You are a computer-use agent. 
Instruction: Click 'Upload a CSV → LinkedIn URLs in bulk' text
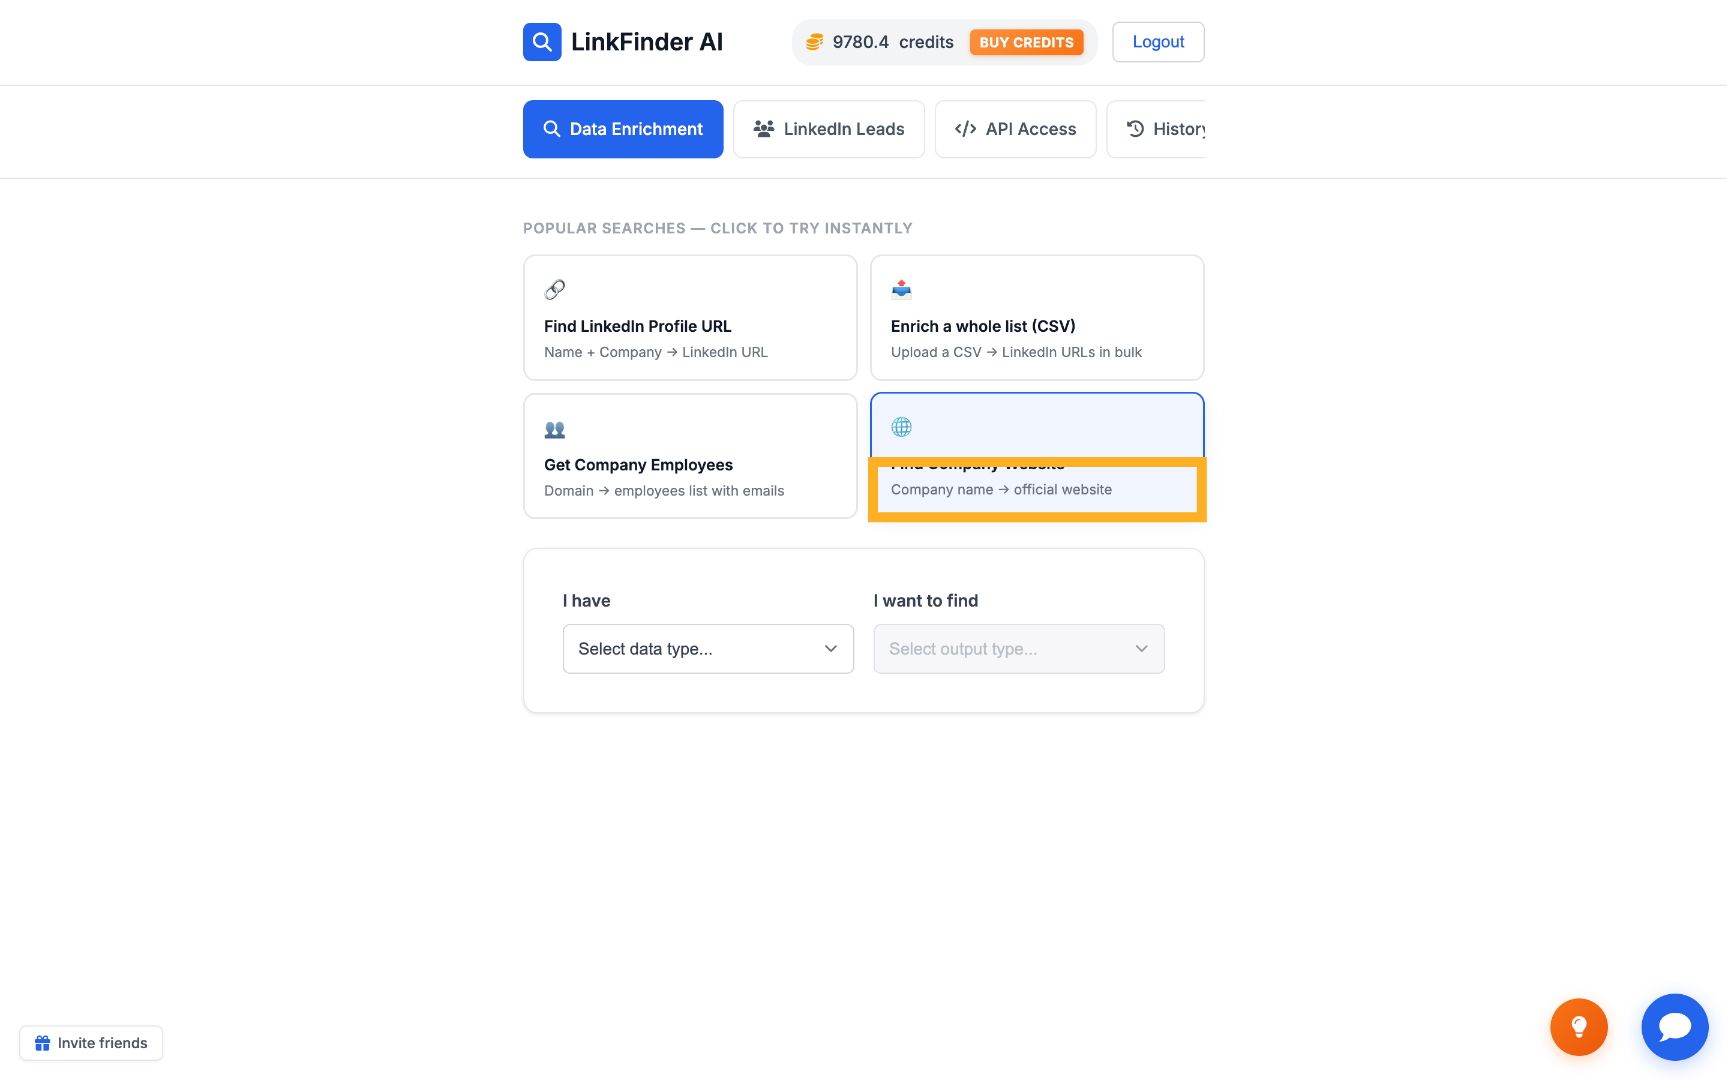tap(1016, 352)
